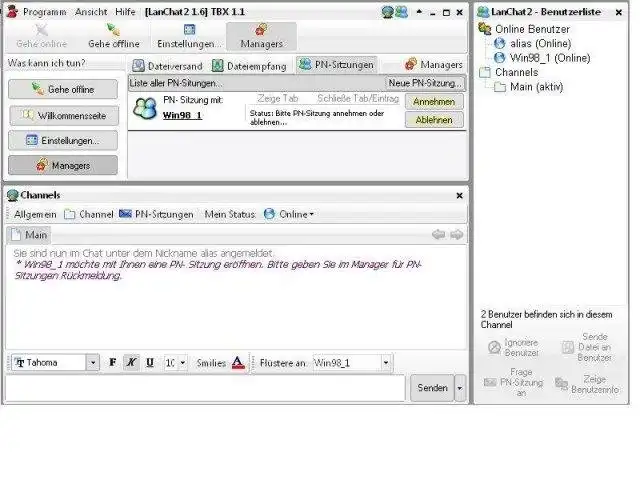Image resolution: width=640 pixels, height=480 pixels.
Task: Click sidebar Managers button
Action: 63,165
